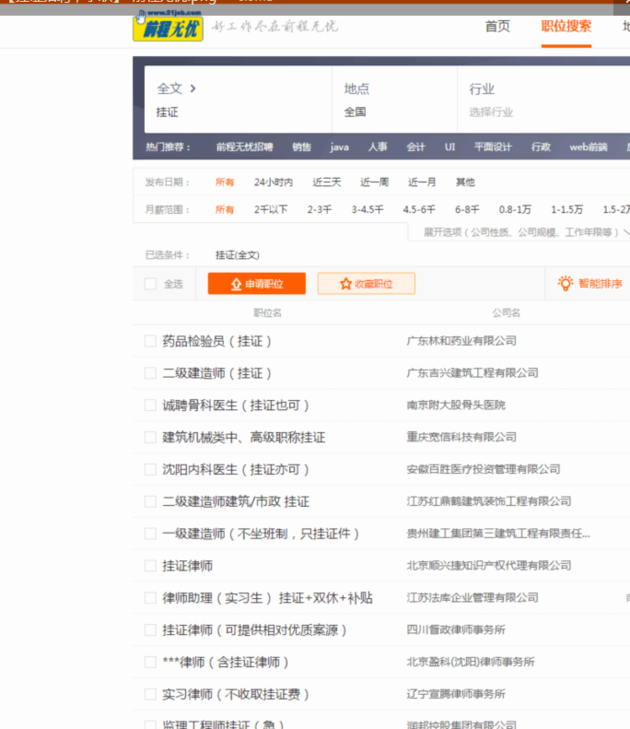Filter publish date by 其他

[465, 182]
